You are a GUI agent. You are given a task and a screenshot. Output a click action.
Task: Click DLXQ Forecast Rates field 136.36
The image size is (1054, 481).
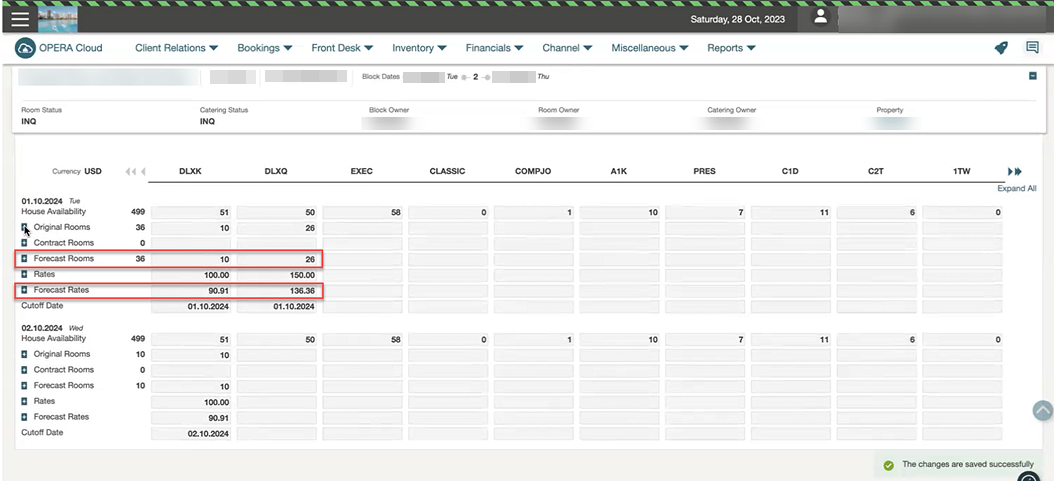[276, 292]
